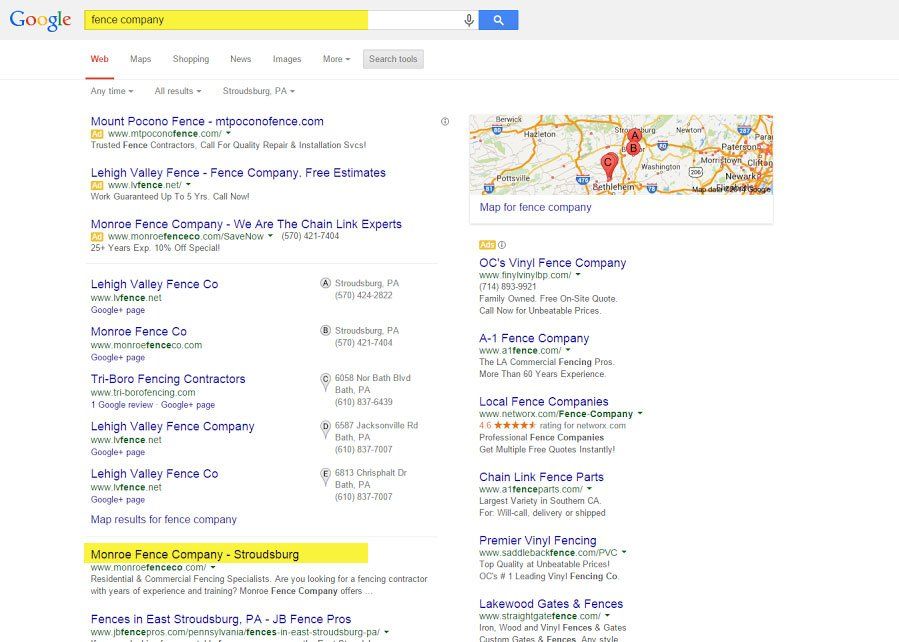The image size is (899, 642).
Task: Open Local Fence Companies ad
Action: pyautogui.click(x=544, y=401)
